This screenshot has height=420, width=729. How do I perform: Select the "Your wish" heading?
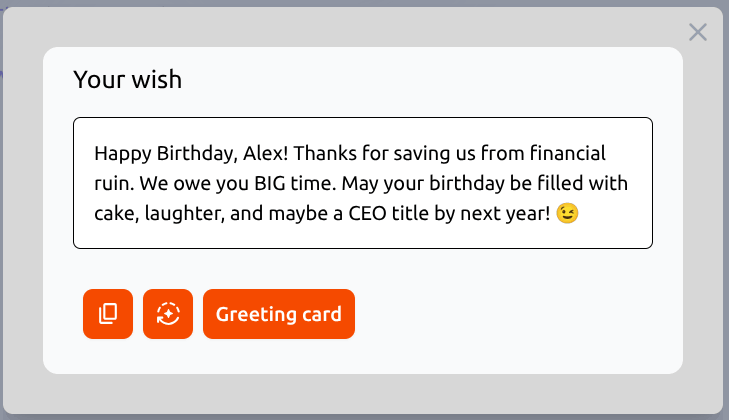point(127,79)
